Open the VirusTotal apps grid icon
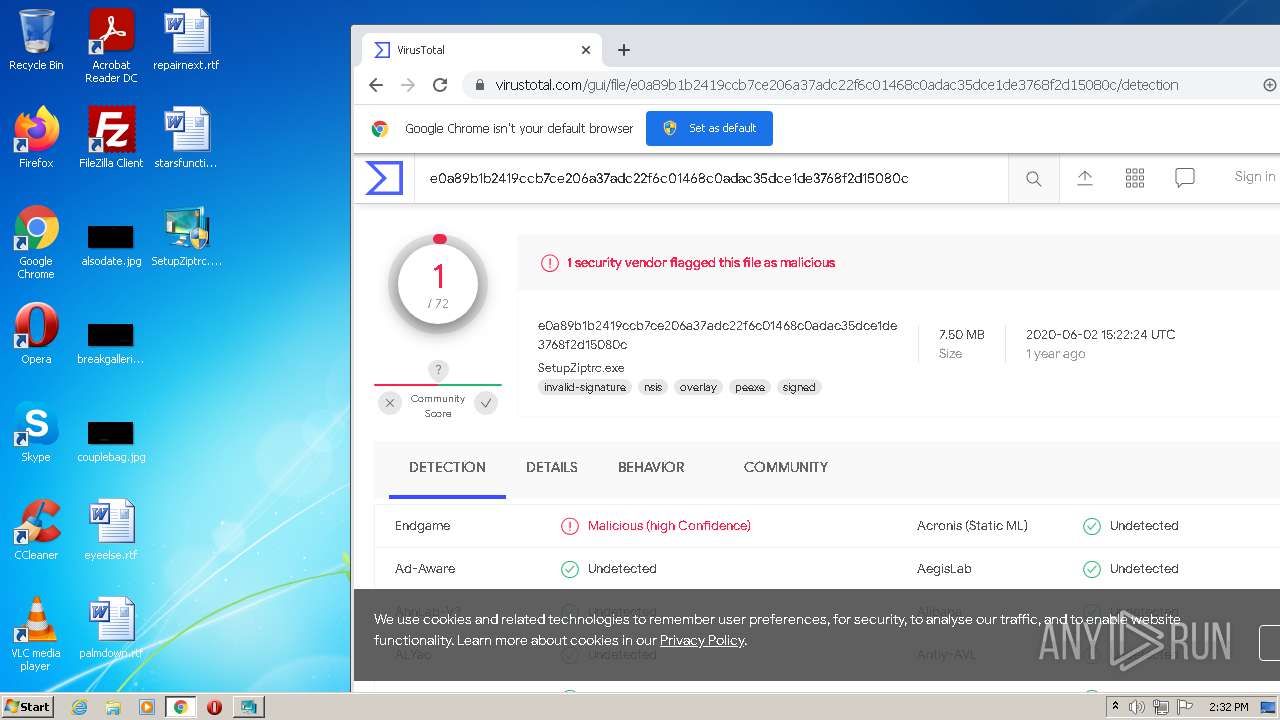Image resolution: width=1280 pixels, height=720 pixels. [x=1135, y=178]
